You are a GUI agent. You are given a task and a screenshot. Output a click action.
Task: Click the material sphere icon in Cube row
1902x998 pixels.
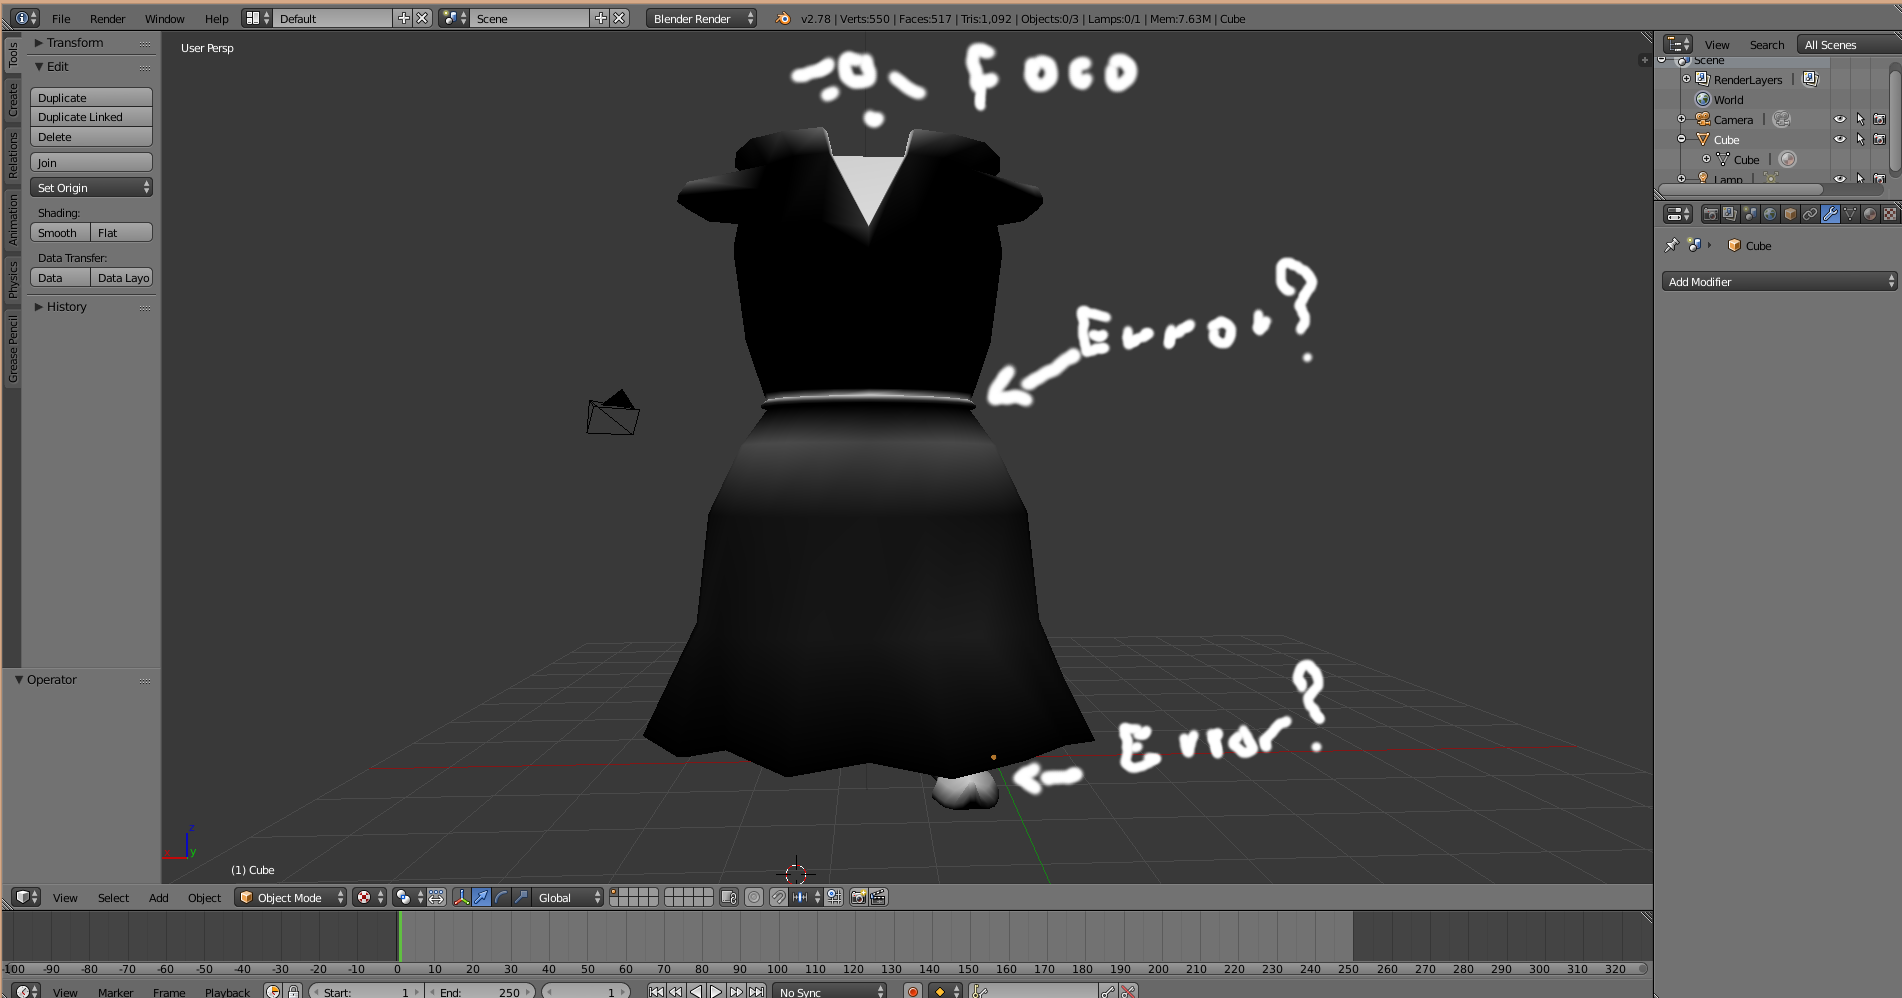[x=1788, y=159]
